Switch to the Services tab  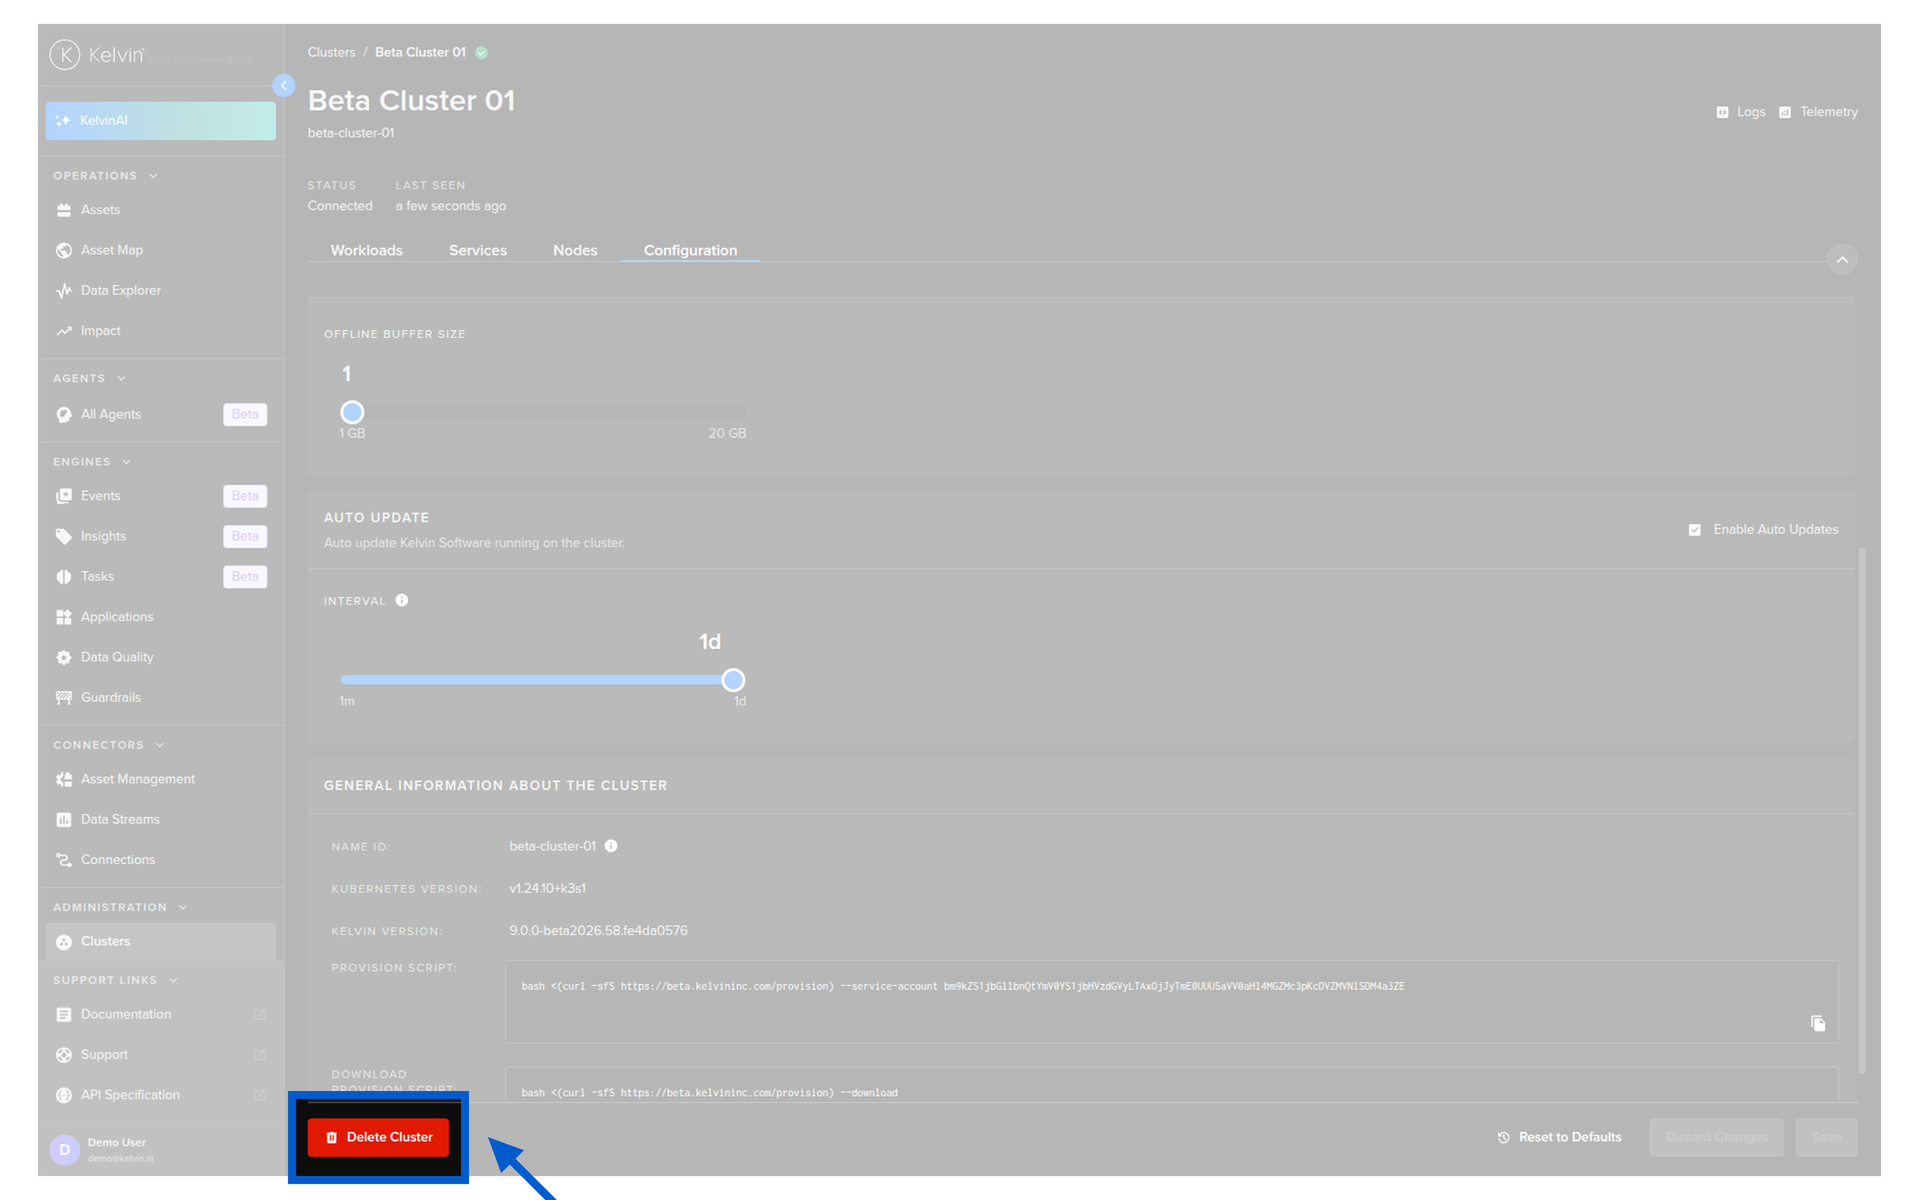[478, 250]
